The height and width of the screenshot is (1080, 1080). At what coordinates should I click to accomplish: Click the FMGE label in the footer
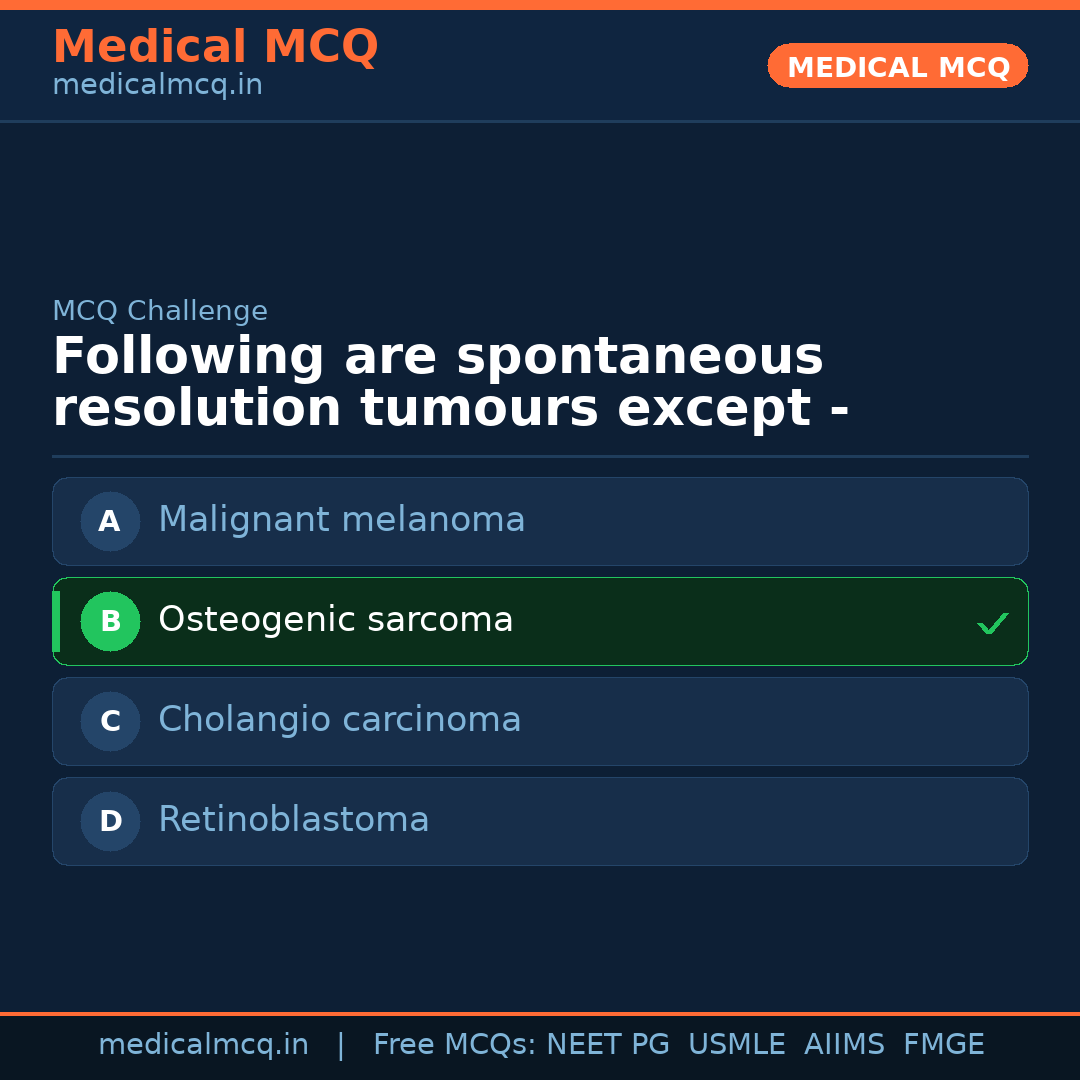coord(943,1044)
